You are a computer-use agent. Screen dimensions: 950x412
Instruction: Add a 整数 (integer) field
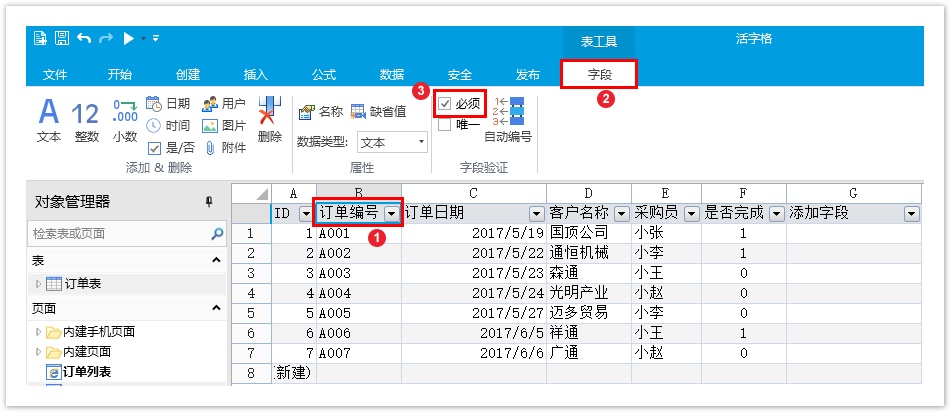click(x=86, y=120)
